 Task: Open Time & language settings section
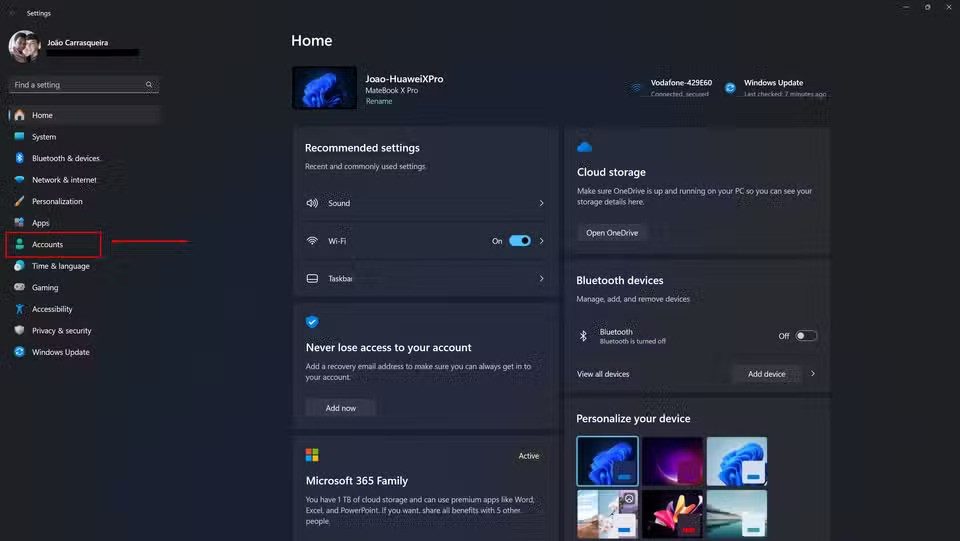point(60,266)
